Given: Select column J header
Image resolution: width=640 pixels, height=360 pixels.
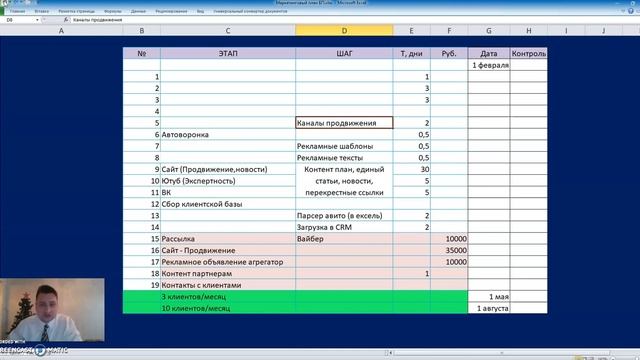Looking at the screenshot, I should (x=604, y=31).
